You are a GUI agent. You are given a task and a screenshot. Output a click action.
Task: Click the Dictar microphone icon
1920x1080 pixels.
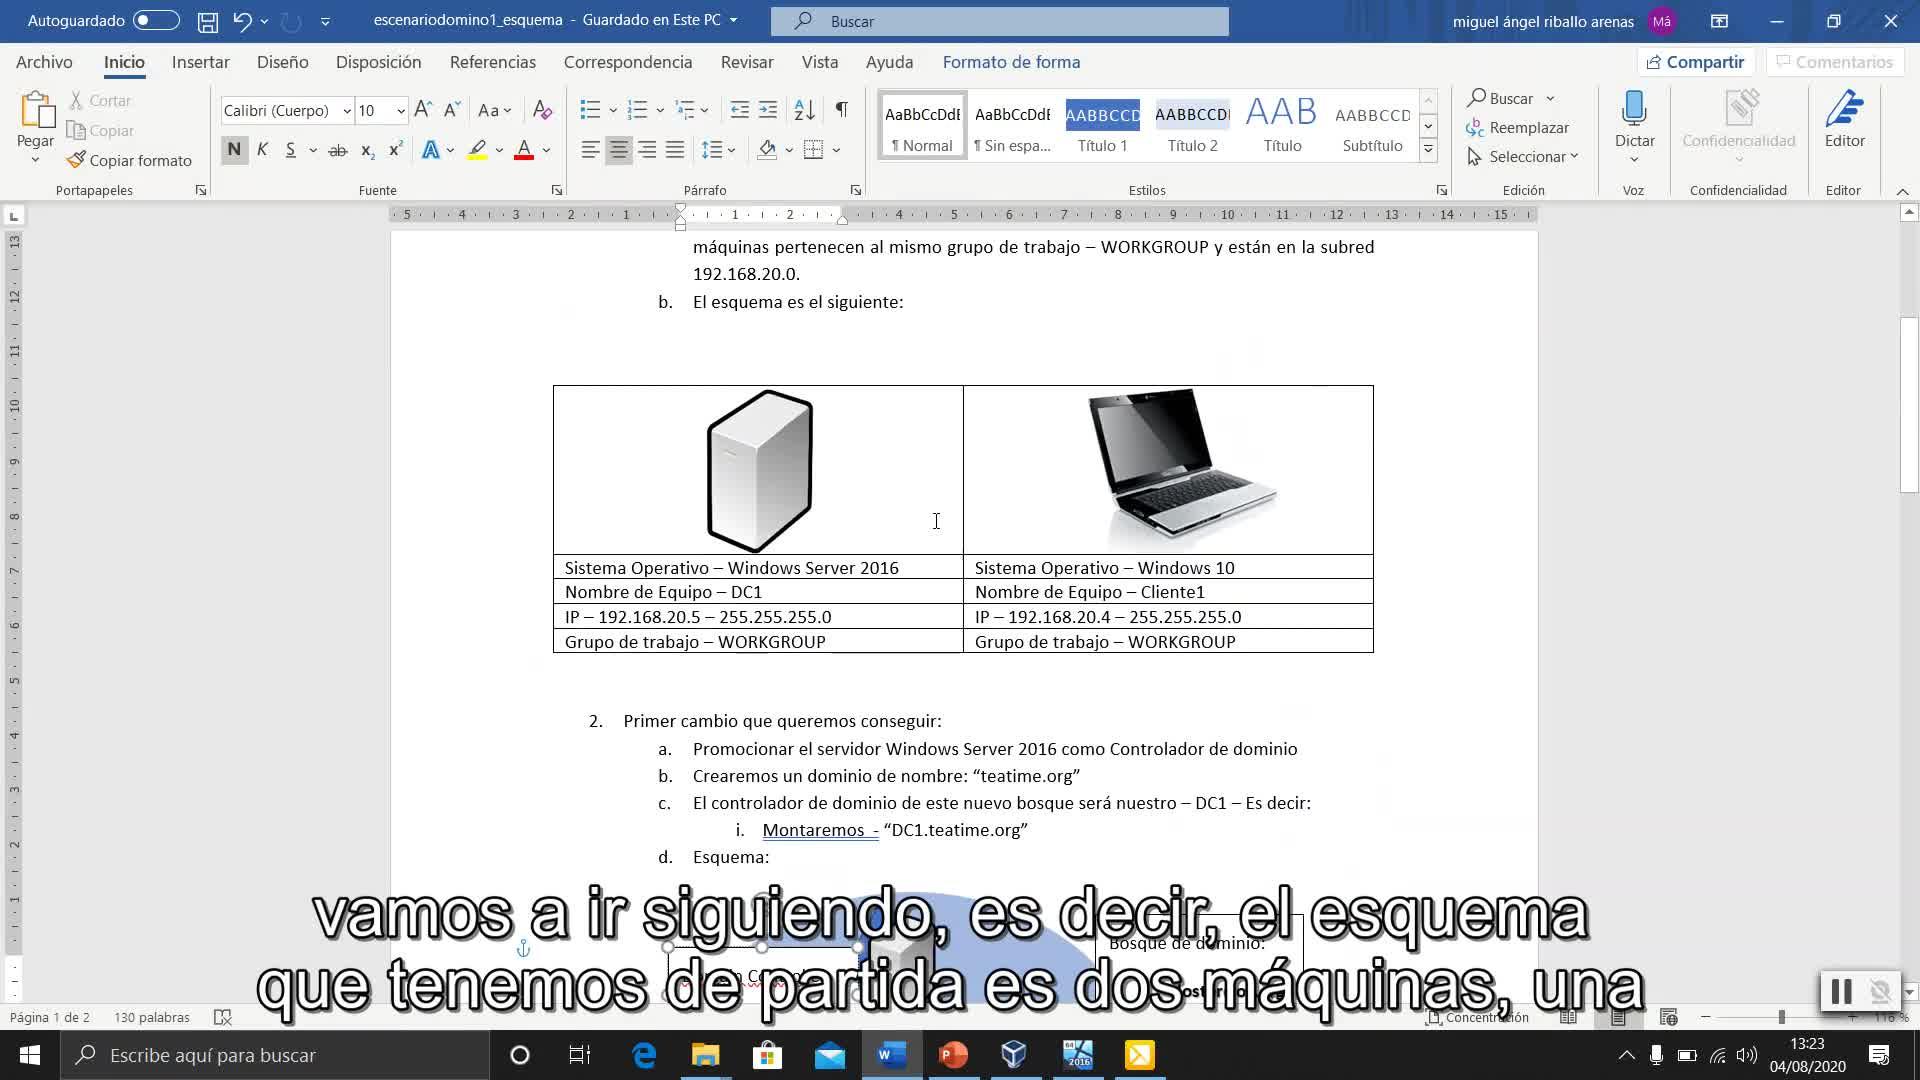[x=1634, y=108]
